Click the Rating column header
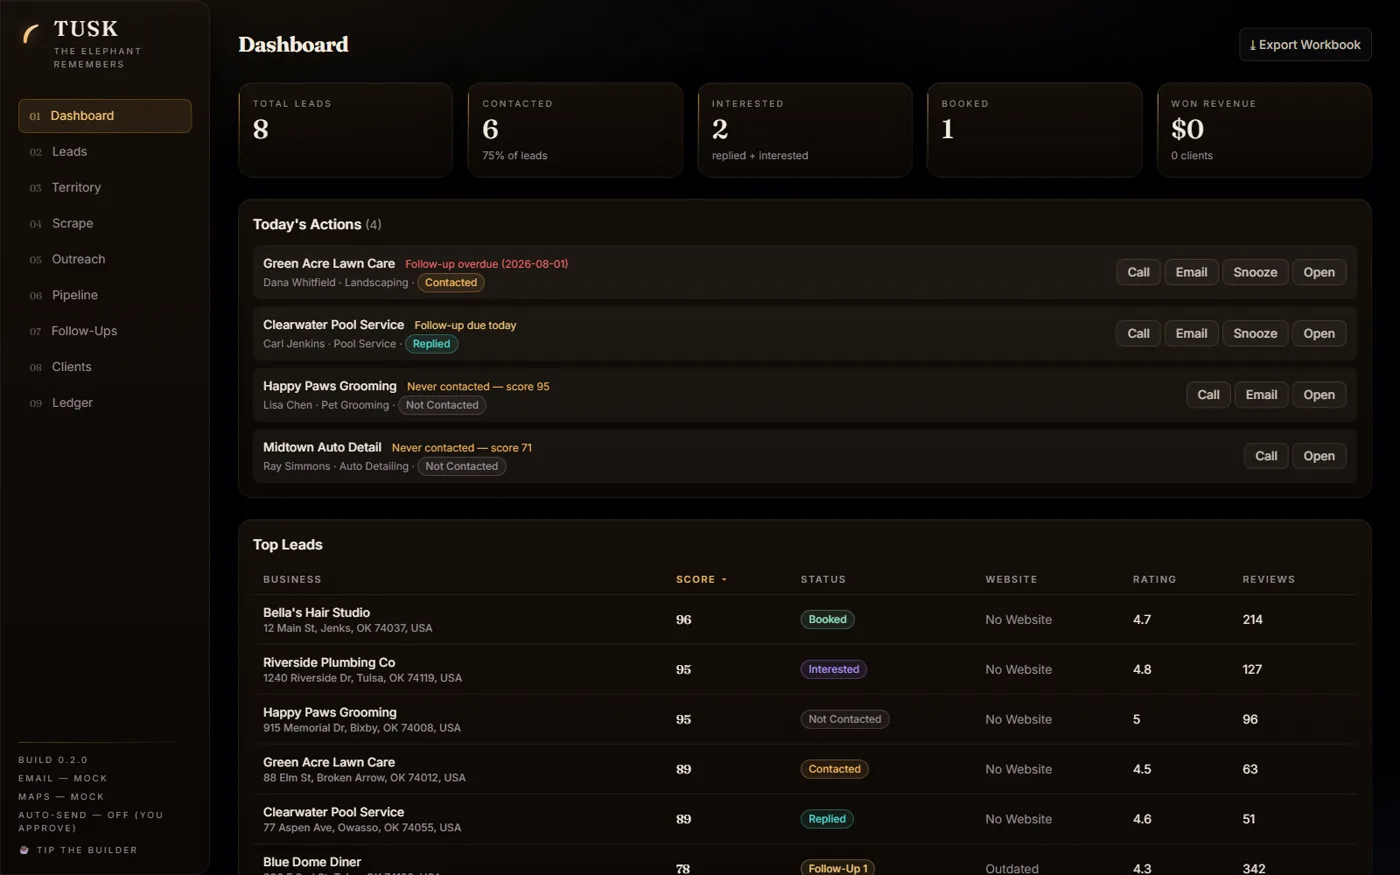The height and width of the screenshot is (875, 1400). point(1154,580)
